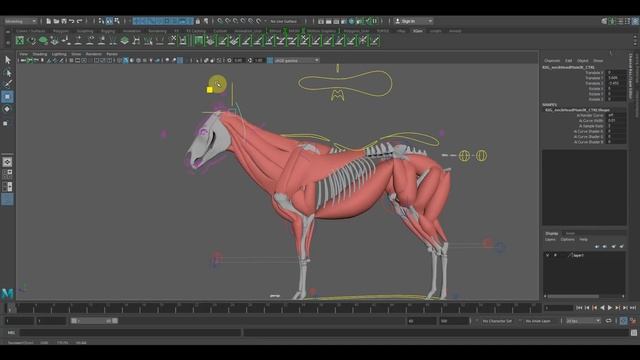Screen dimensions: 640x360
Task: Click the Redo arrow icon
Action: tap(80, 21)
